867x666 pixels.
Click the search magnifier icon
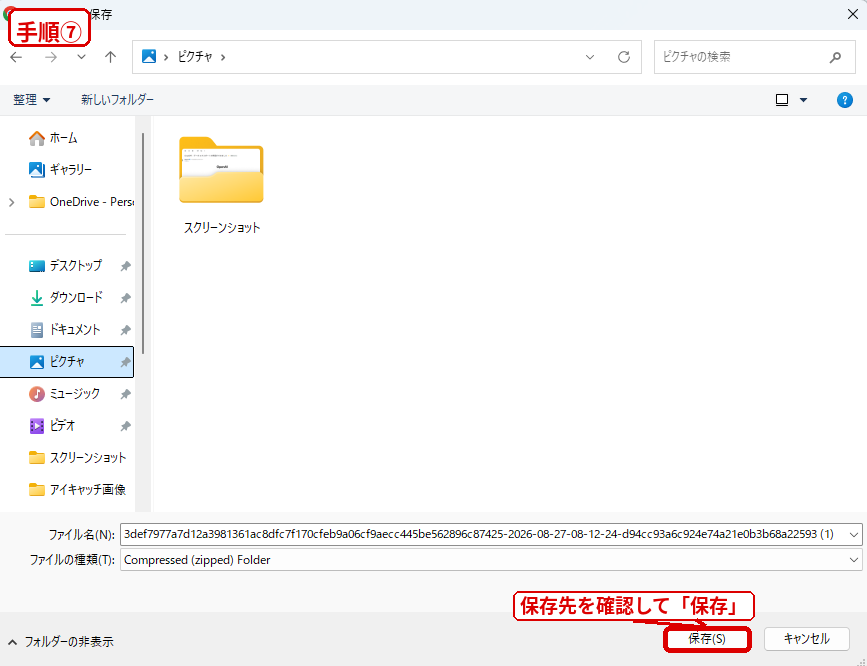tap(835, 57)
